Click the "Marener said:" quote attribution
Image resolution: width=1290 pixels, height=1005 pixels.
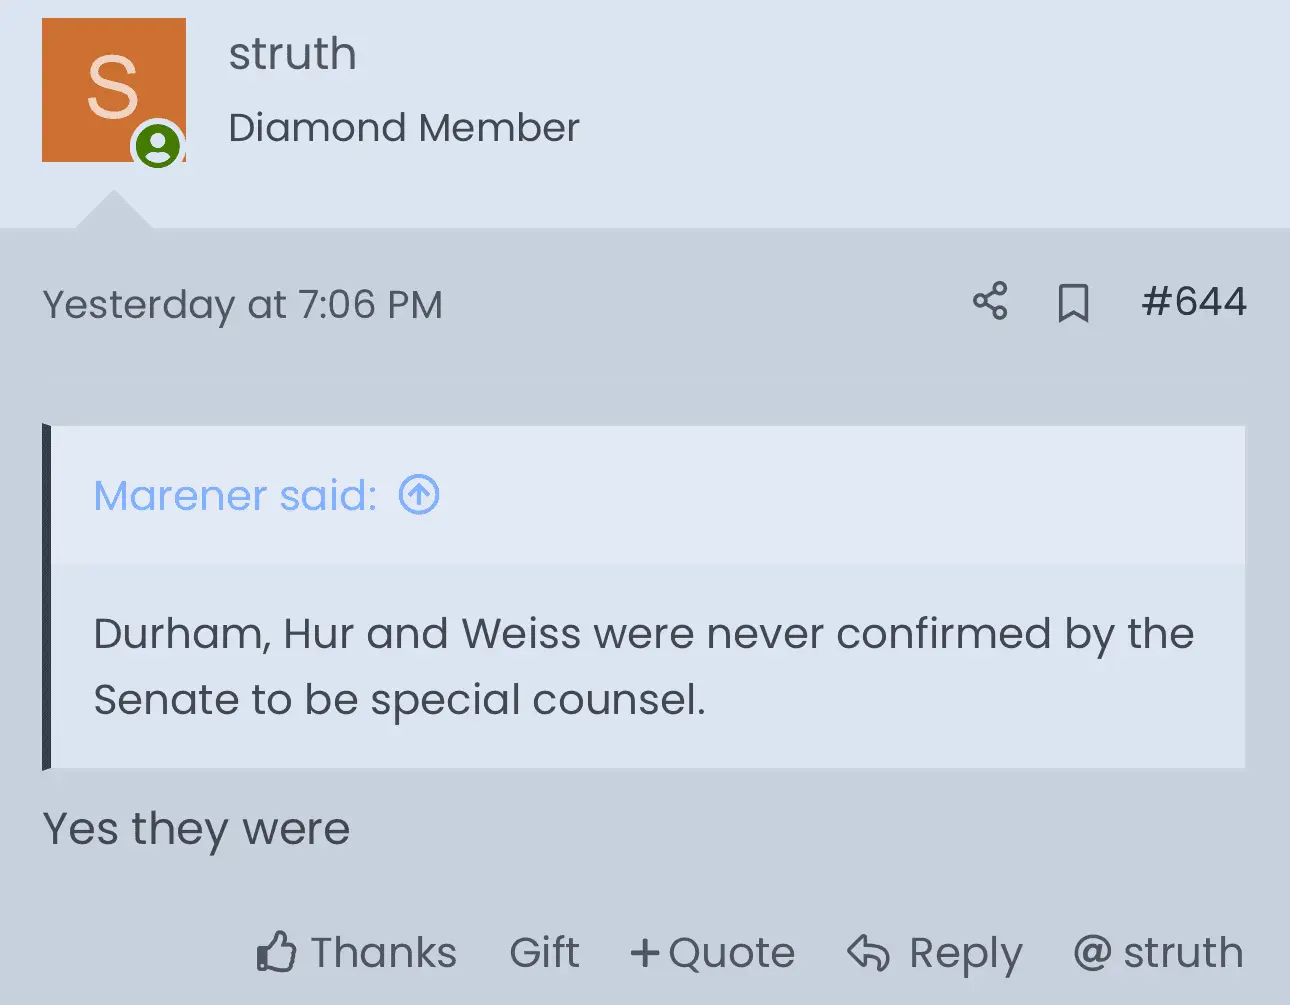pos(235,495)
